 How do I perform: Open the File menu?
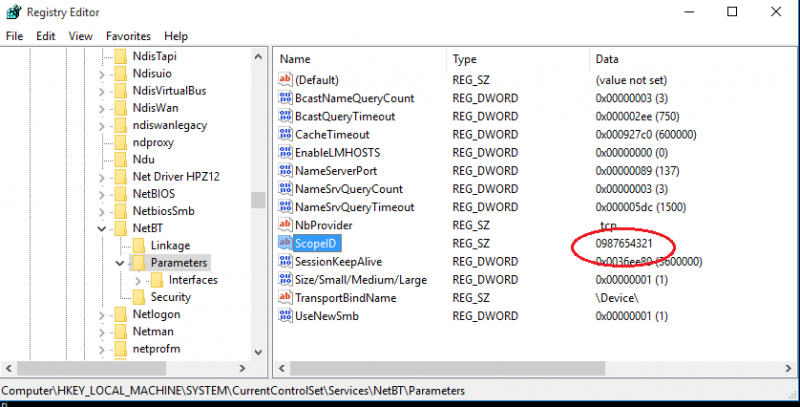coord(15,35)
